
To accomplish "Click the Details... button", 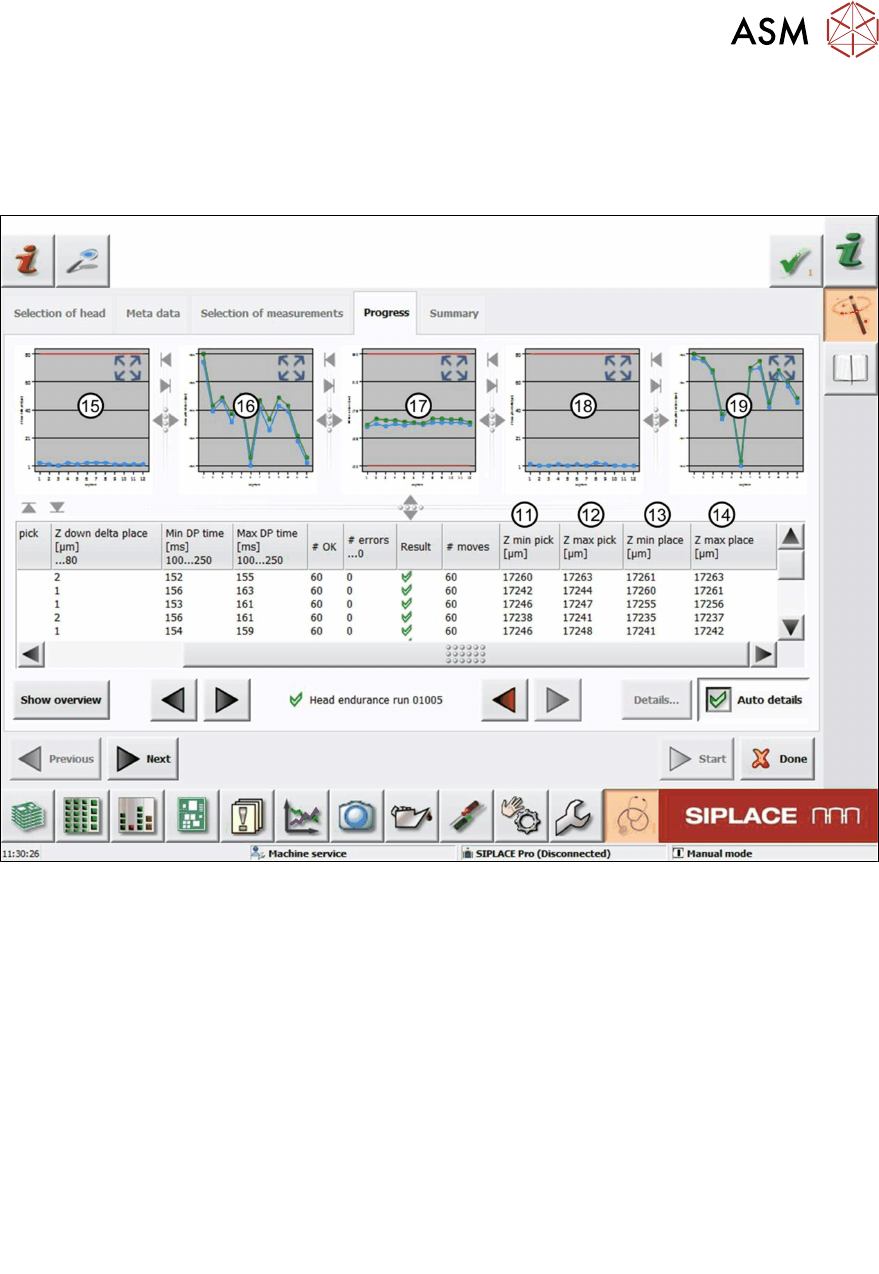I will (x=657, y=700).
